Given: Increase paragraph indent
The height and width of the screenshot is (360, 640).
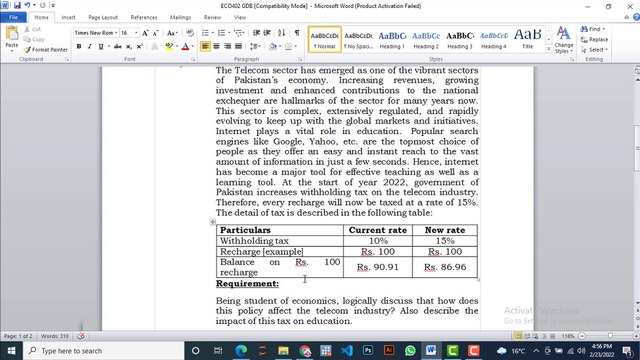Looking at the screenshot, I should (x=267, y=33).
